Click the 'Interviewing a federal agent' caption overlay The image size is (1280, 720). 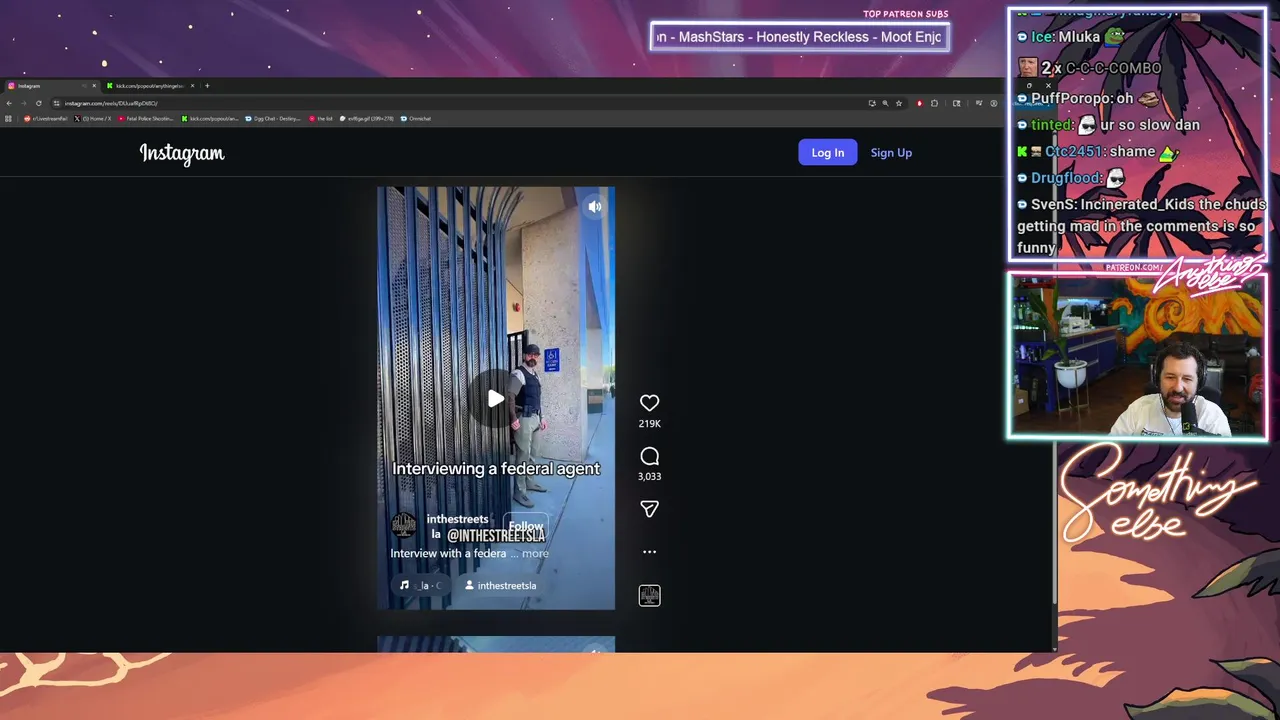coord(496,468)
